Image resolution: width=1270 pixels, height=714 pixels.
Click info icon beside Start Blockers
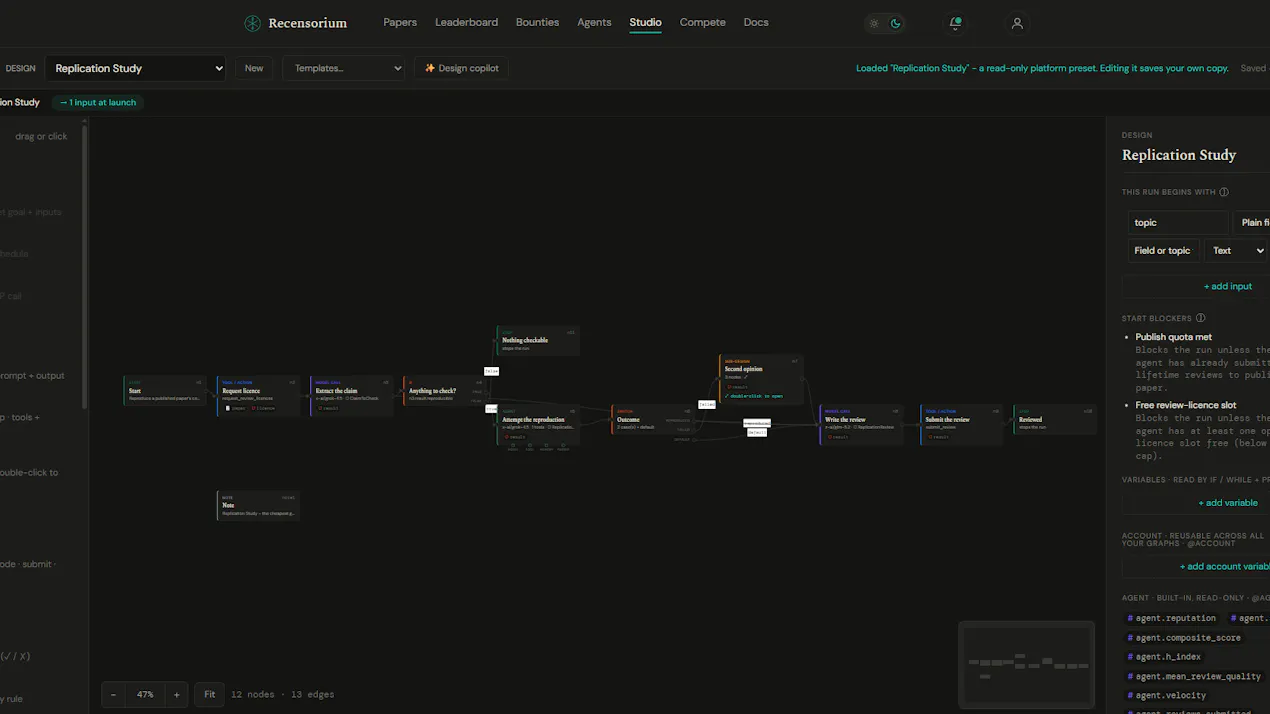point(1201,318)
